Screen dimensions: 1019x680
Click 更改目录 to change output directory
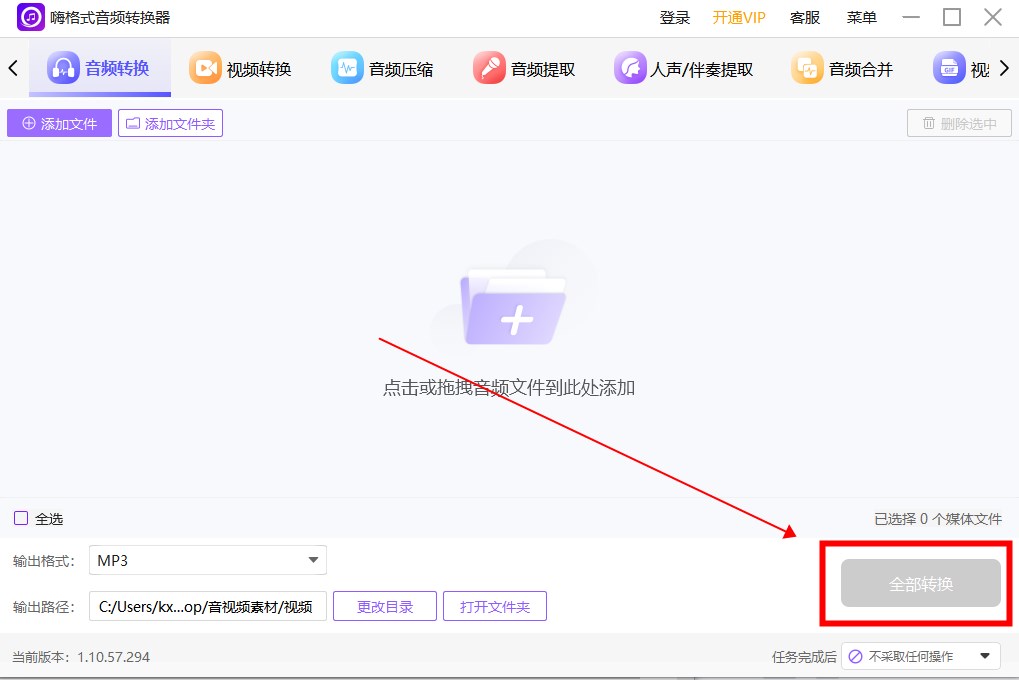click(384, 604)
